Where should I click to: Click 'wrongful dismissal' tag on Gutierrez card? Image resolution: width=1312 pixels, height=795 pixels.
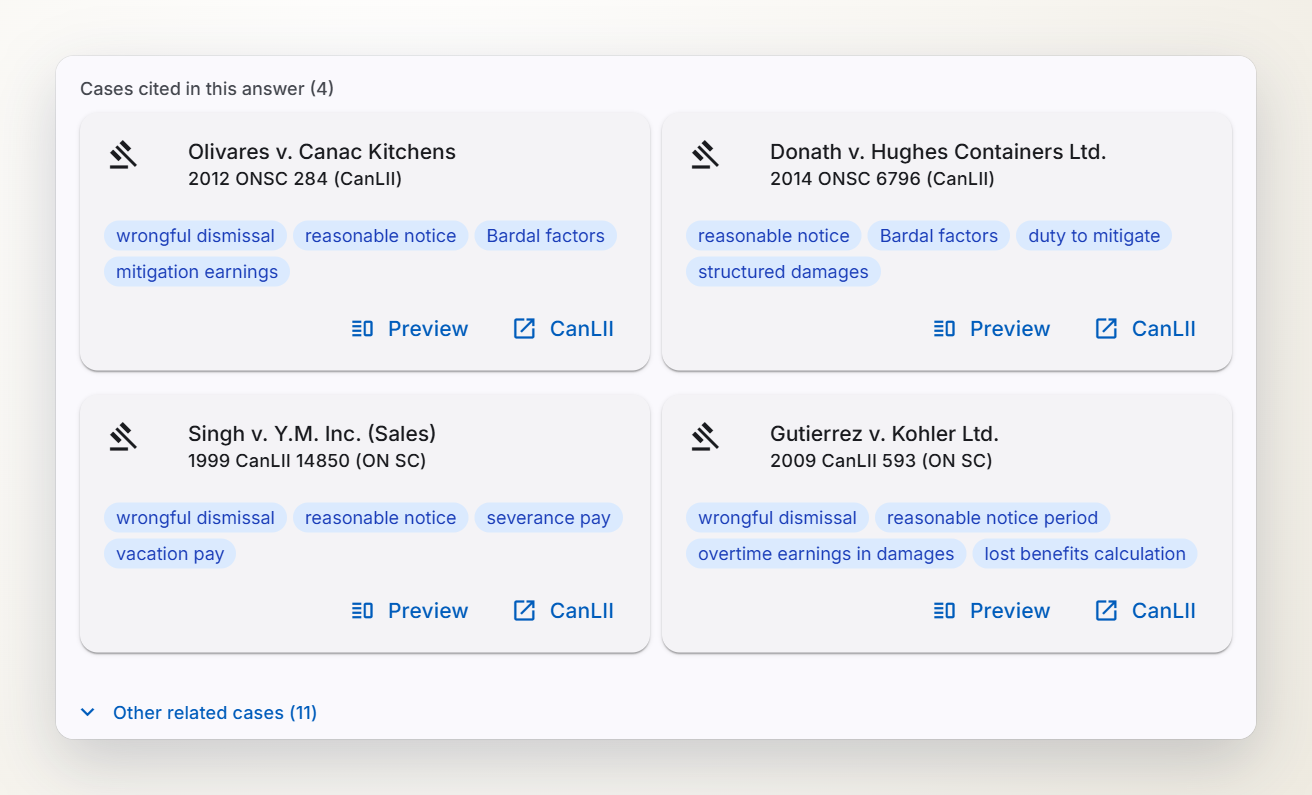tap(777, 518)
